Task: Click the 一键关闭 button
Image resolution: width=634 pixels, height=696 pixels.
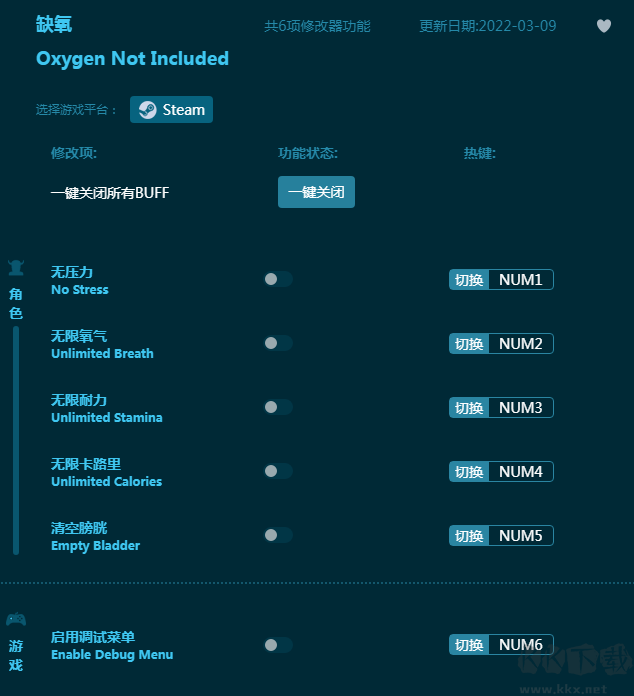Action: tap(316, 192)
